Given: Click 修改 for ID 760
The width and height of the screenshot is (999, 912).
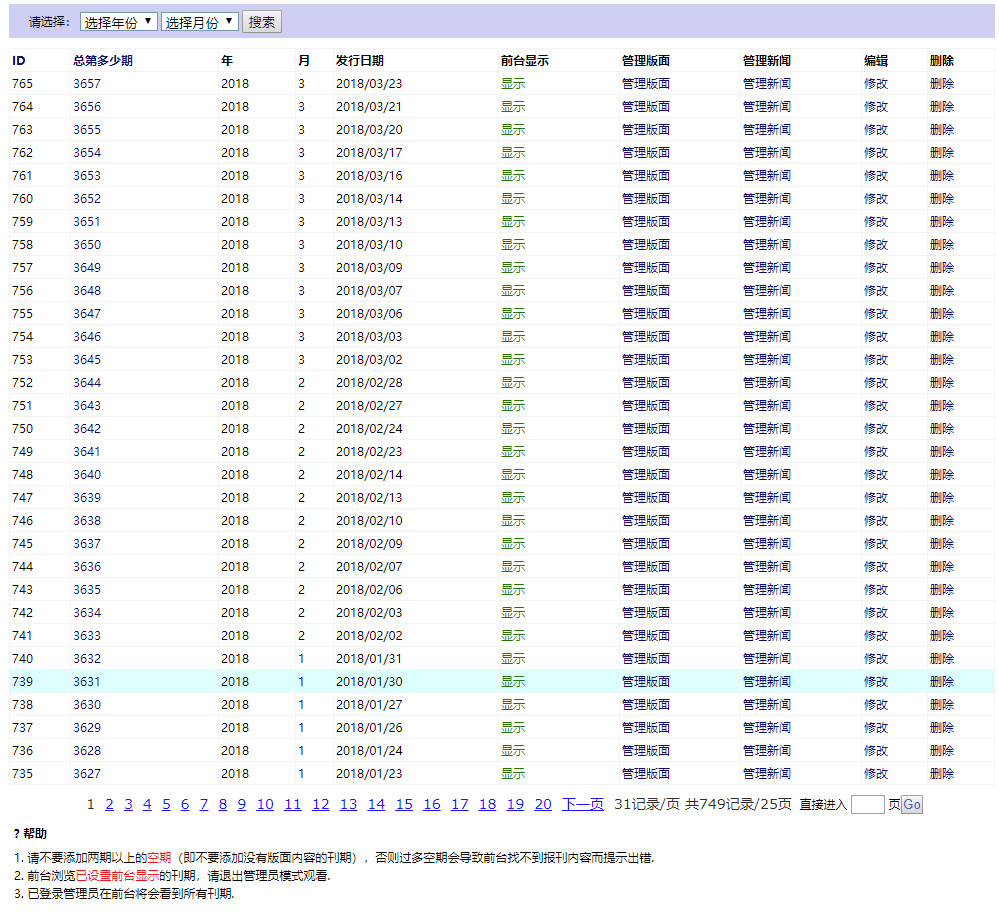Looking at the screenshot, I should (x=875, y=199).
